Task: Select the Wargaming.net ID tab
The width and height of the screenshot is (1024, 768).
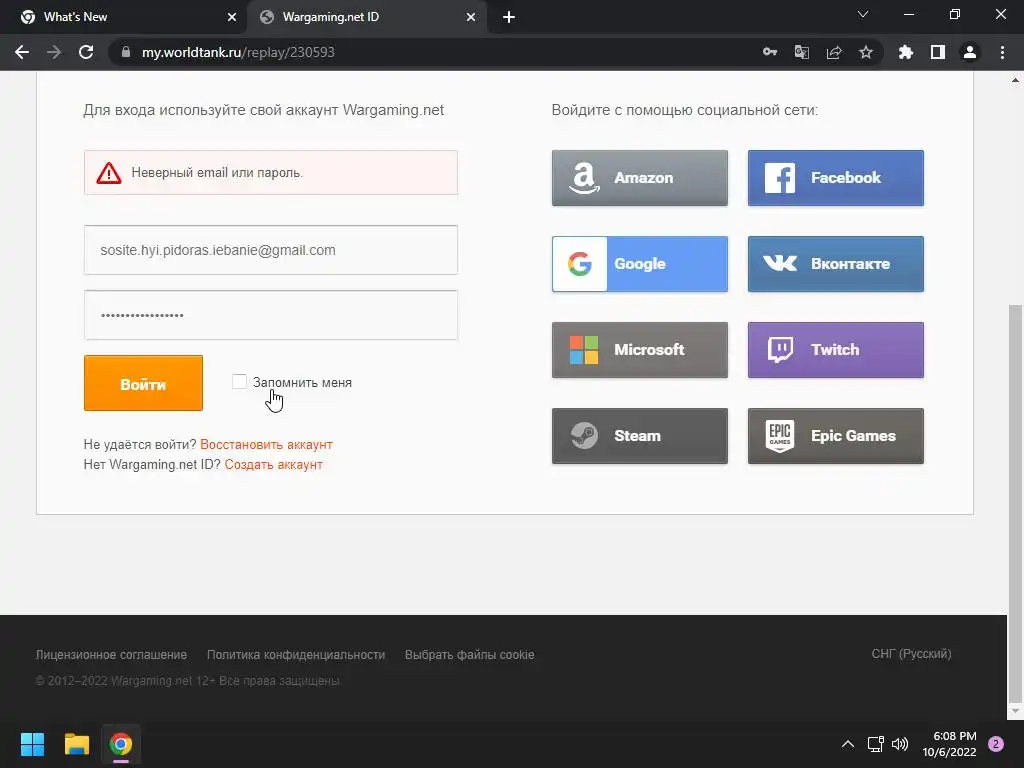Action: 366,17
